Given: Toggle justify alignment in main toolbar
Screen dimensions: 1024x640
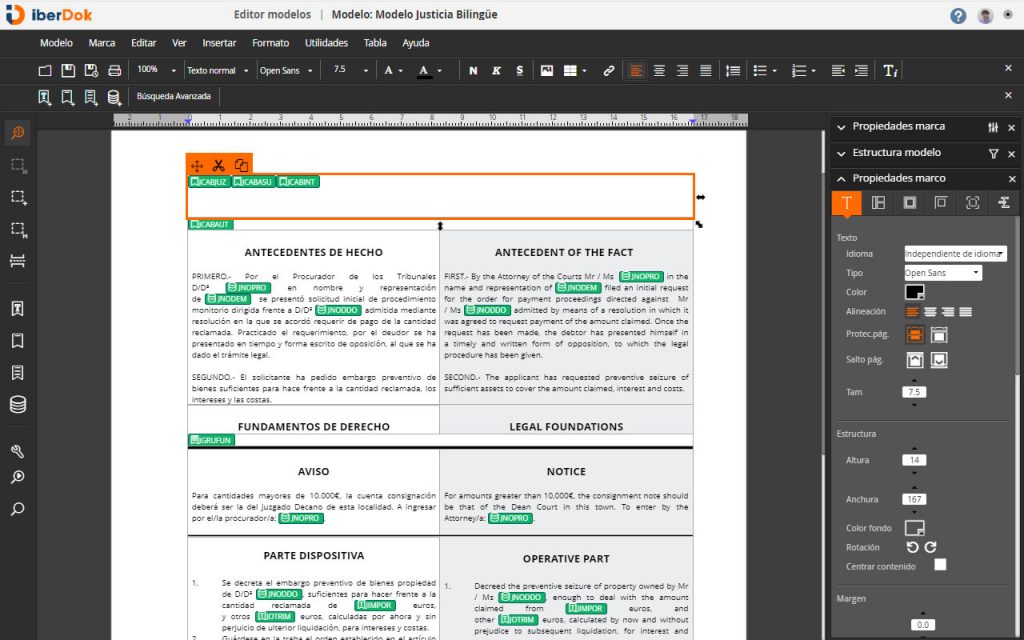Looking at the screenshot, I should pyautogui.click(x=705, y=71).
